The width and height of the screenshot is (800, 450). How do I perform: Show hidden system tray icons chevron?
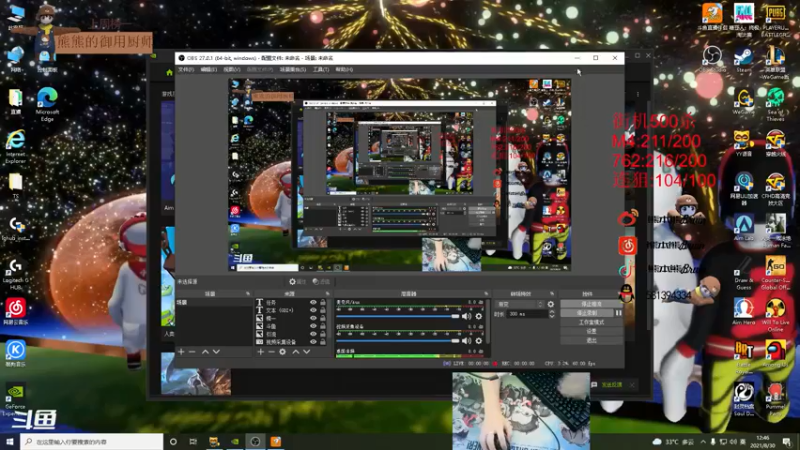703,441
